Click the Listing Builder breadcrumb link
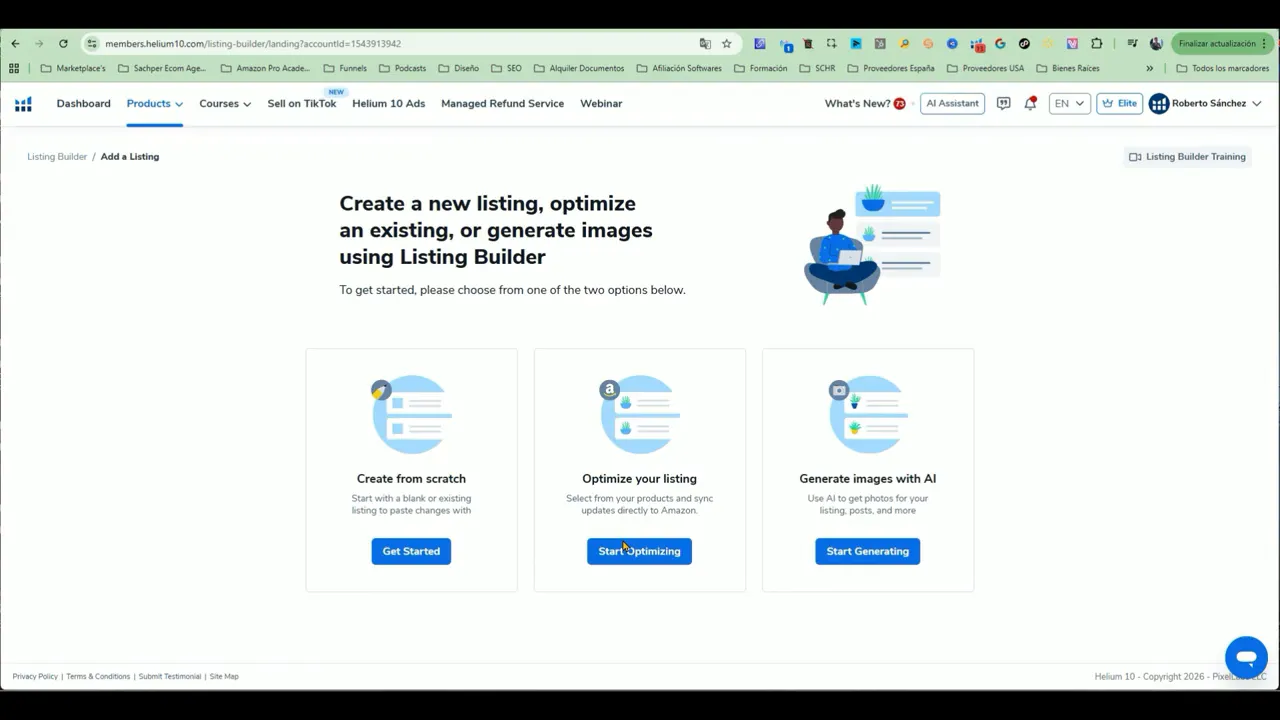 tap(57, 157)
